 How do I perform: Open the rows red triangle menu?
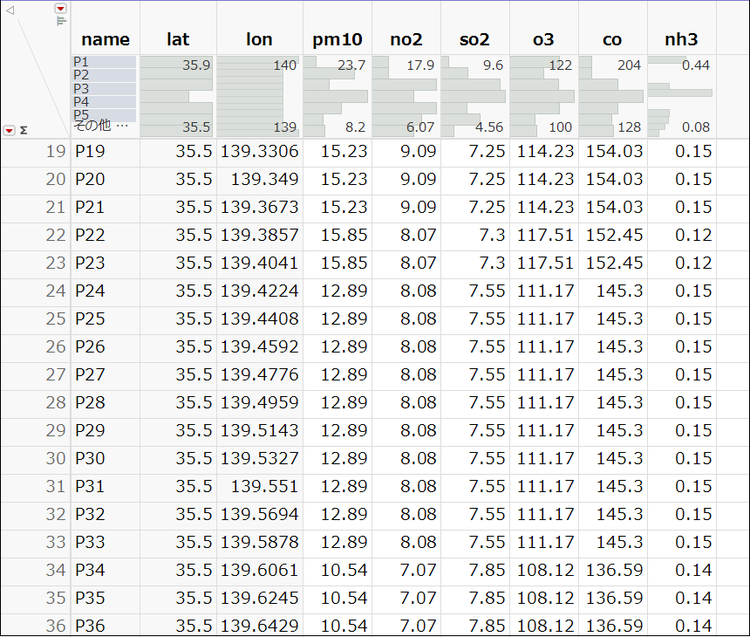9,131
